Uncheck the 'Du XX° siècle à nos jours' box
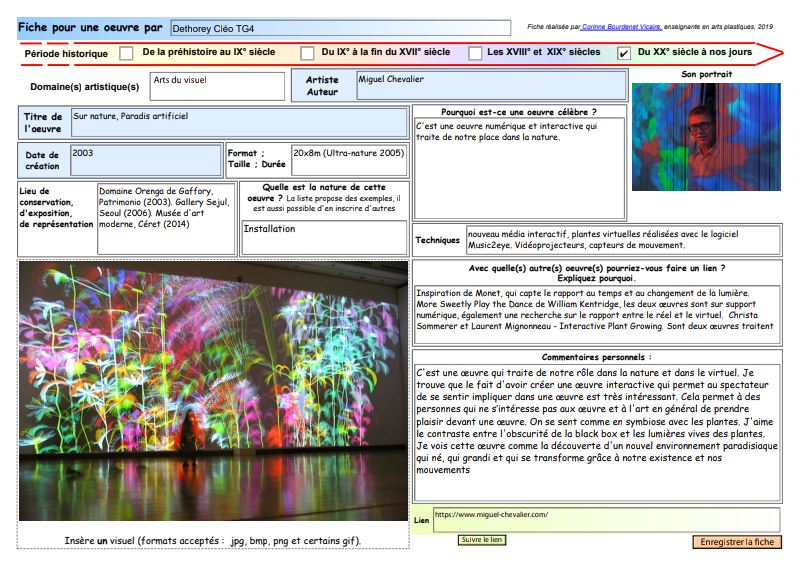This screenshot has width=800, height=566. pyautogui.click(x=624, y=53)
